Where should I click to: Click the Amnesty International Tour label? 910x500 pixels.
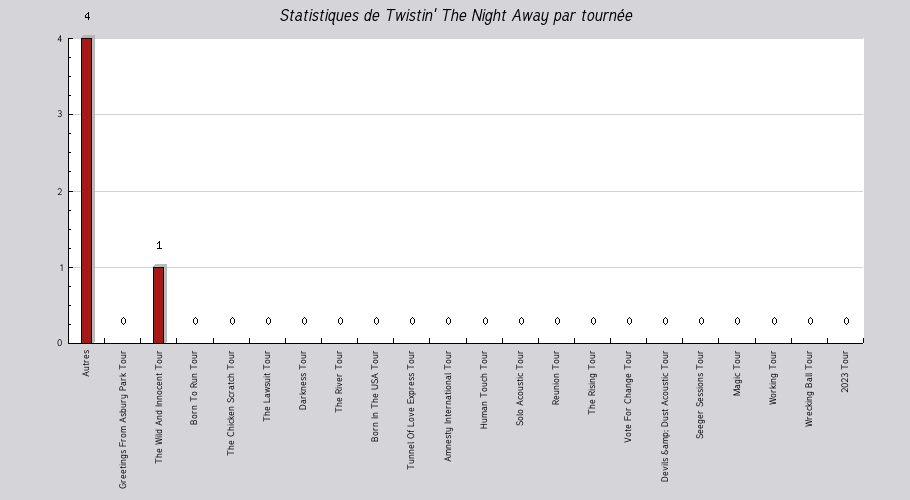tap(447, 406)
